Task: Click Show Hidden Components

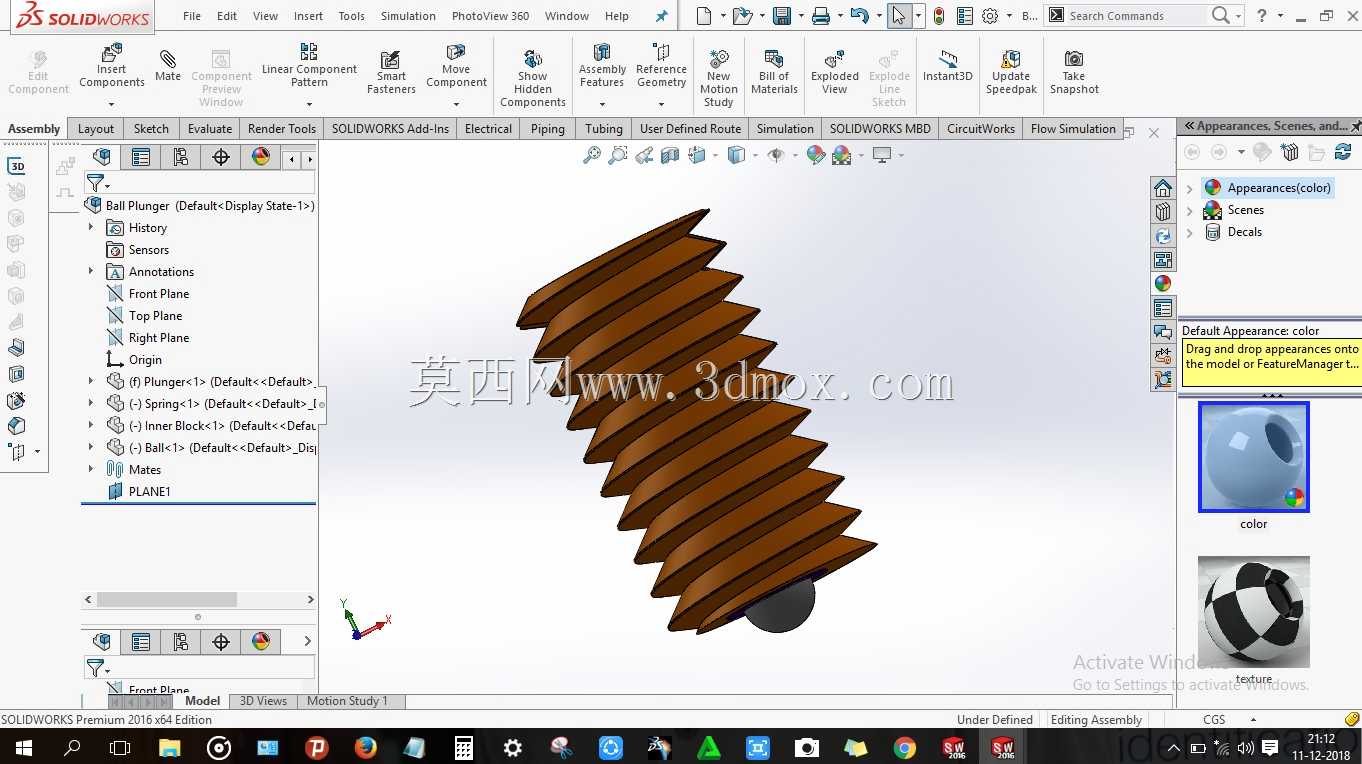Action: 533,78
